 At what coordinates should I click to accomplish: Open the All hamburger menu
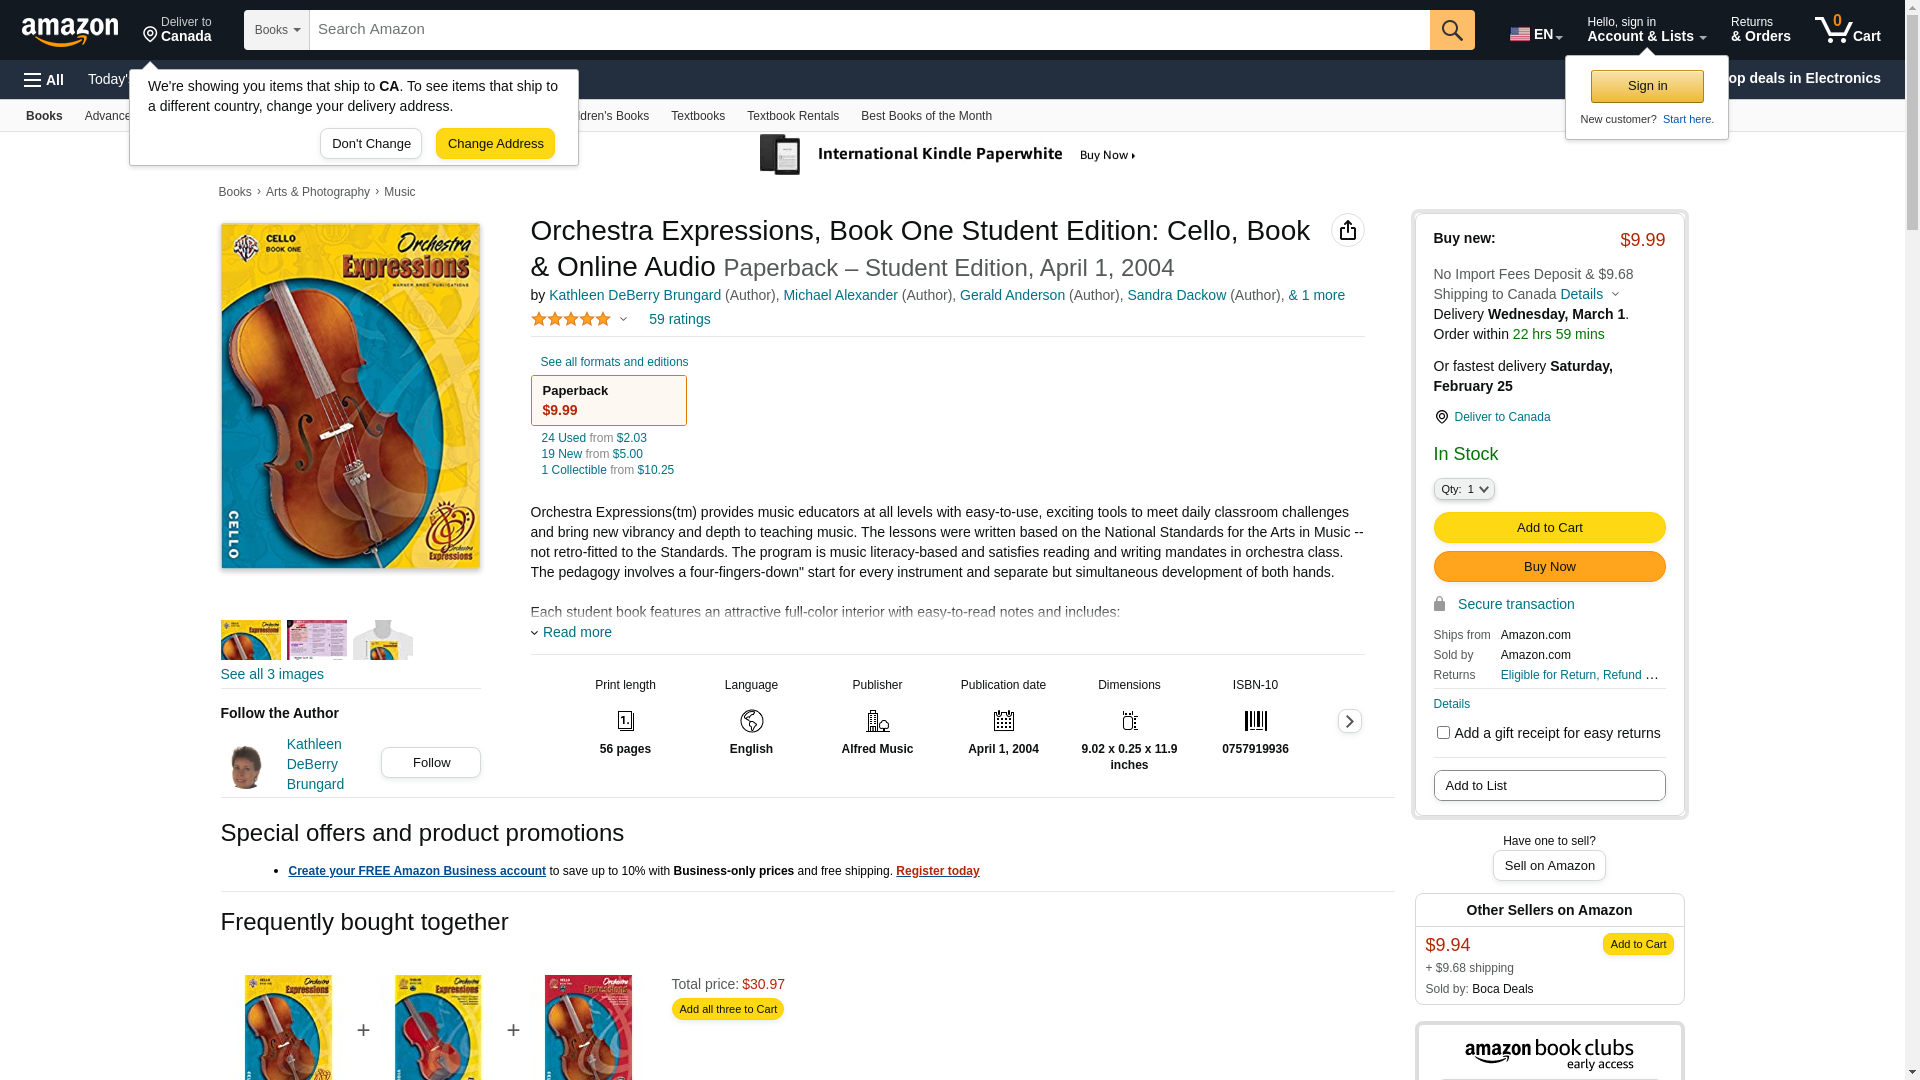[x=44, y=80]
